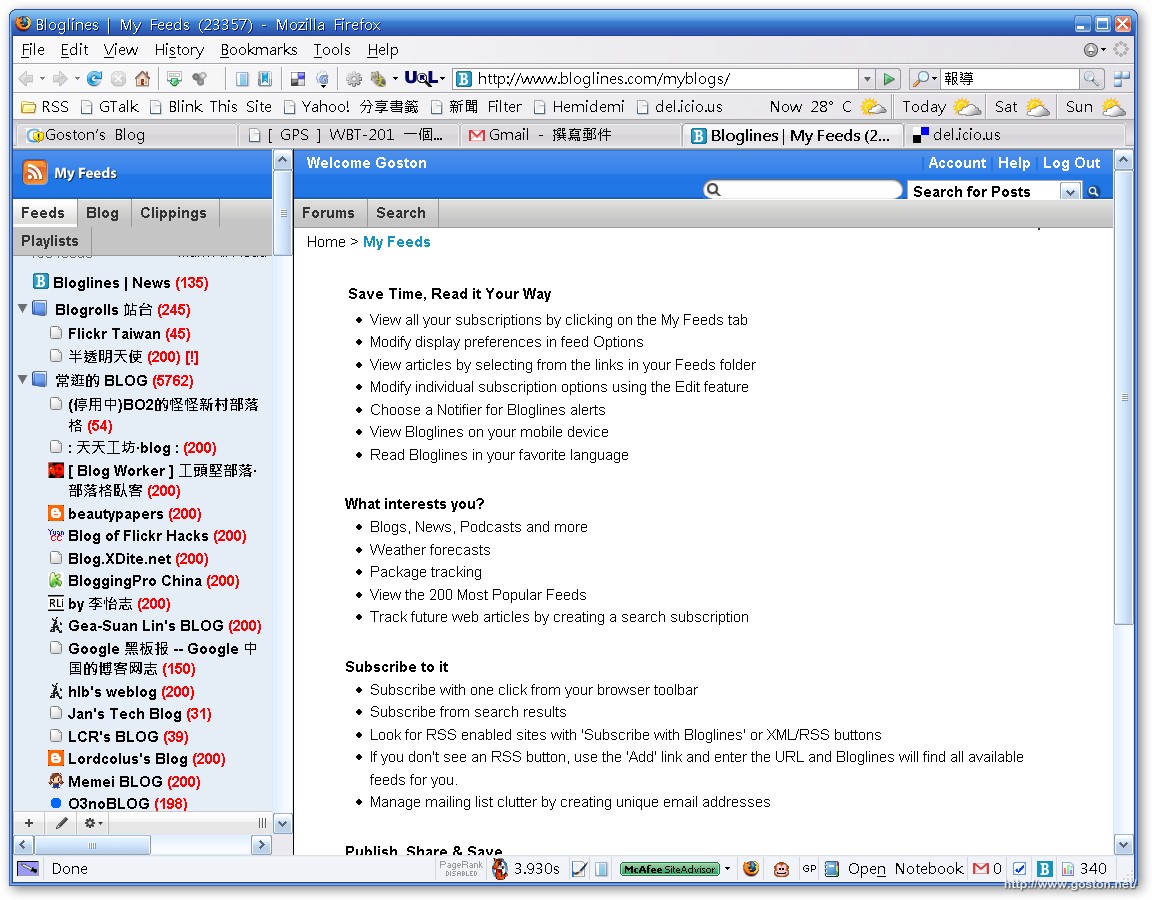This screenshot has width=1152, height=900.
Task: Open the Back button history dropdown
Action: tap(42, 79)
